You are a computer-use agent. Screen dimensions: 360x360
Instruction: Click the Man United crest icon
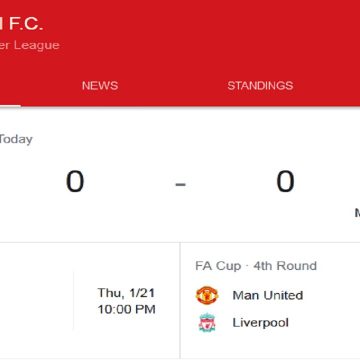(x=207, y=295)
